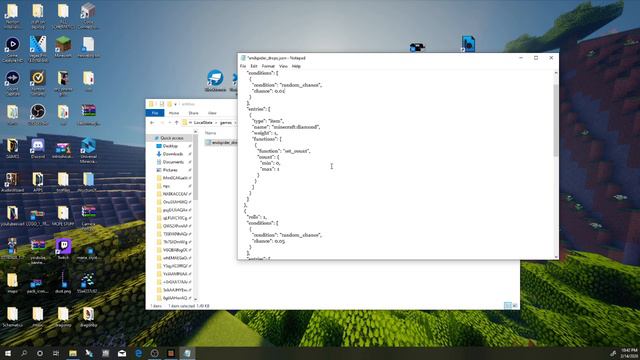
Task: Click the "chance": 0.05 line in Notepad
Action: point(269,241)
